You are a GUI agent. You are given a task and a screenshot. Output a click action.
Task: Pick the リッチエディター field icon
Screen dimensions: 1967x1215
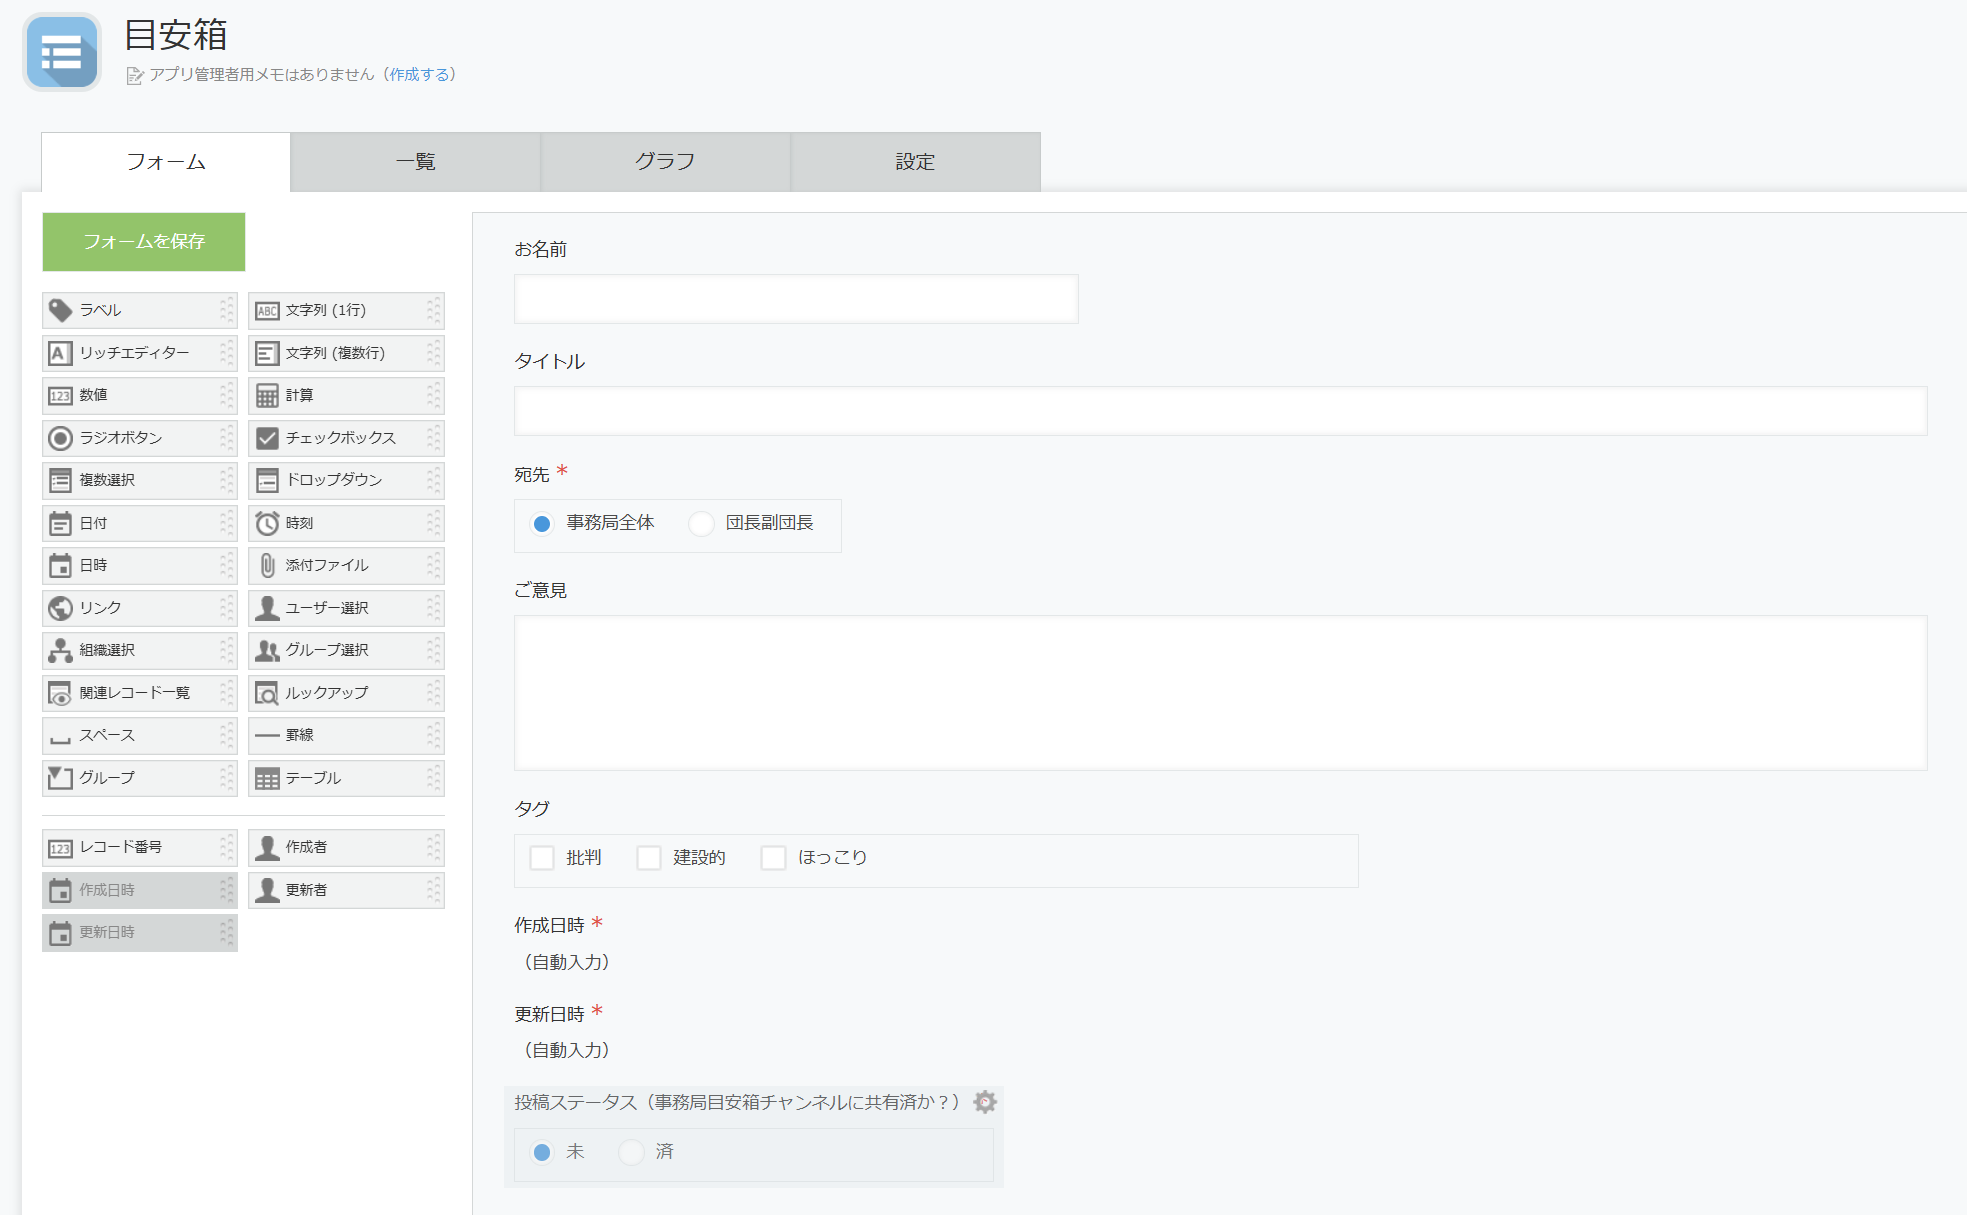coord(60,353)
